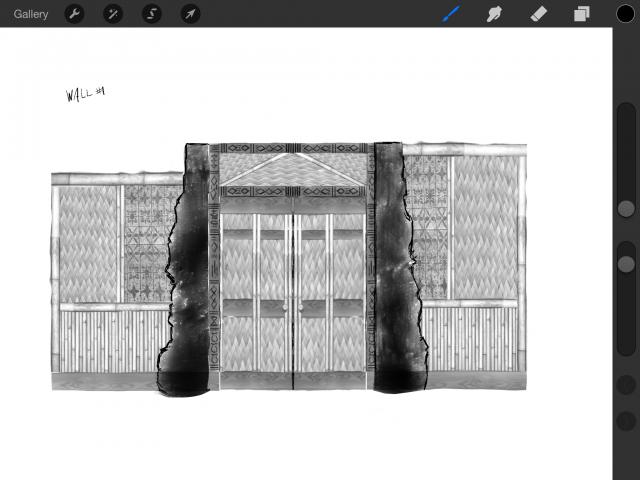Activate the Transform arrow tool
This screenshot has height=480, width=640.
[190, 14]
